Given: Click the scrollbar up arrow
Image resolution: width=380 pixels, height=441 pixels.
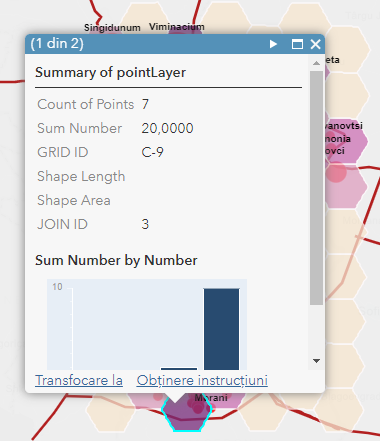Looking at the screenshot, I should coord(316,63).
